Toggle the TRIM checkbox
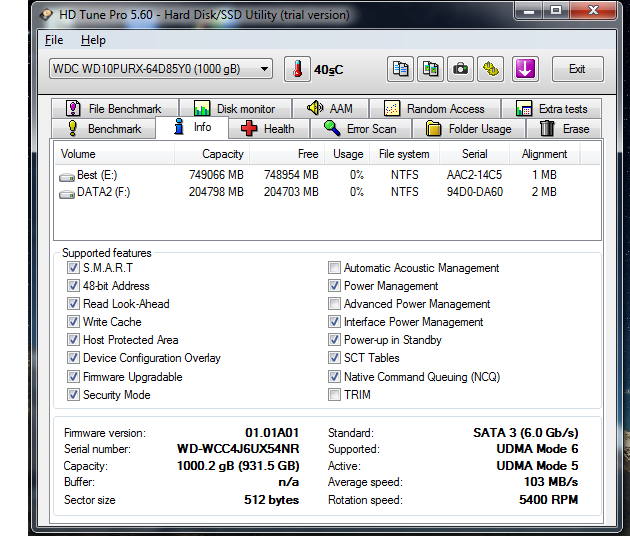This screenshot has height=536, width=630. click(x=334, y=395)
